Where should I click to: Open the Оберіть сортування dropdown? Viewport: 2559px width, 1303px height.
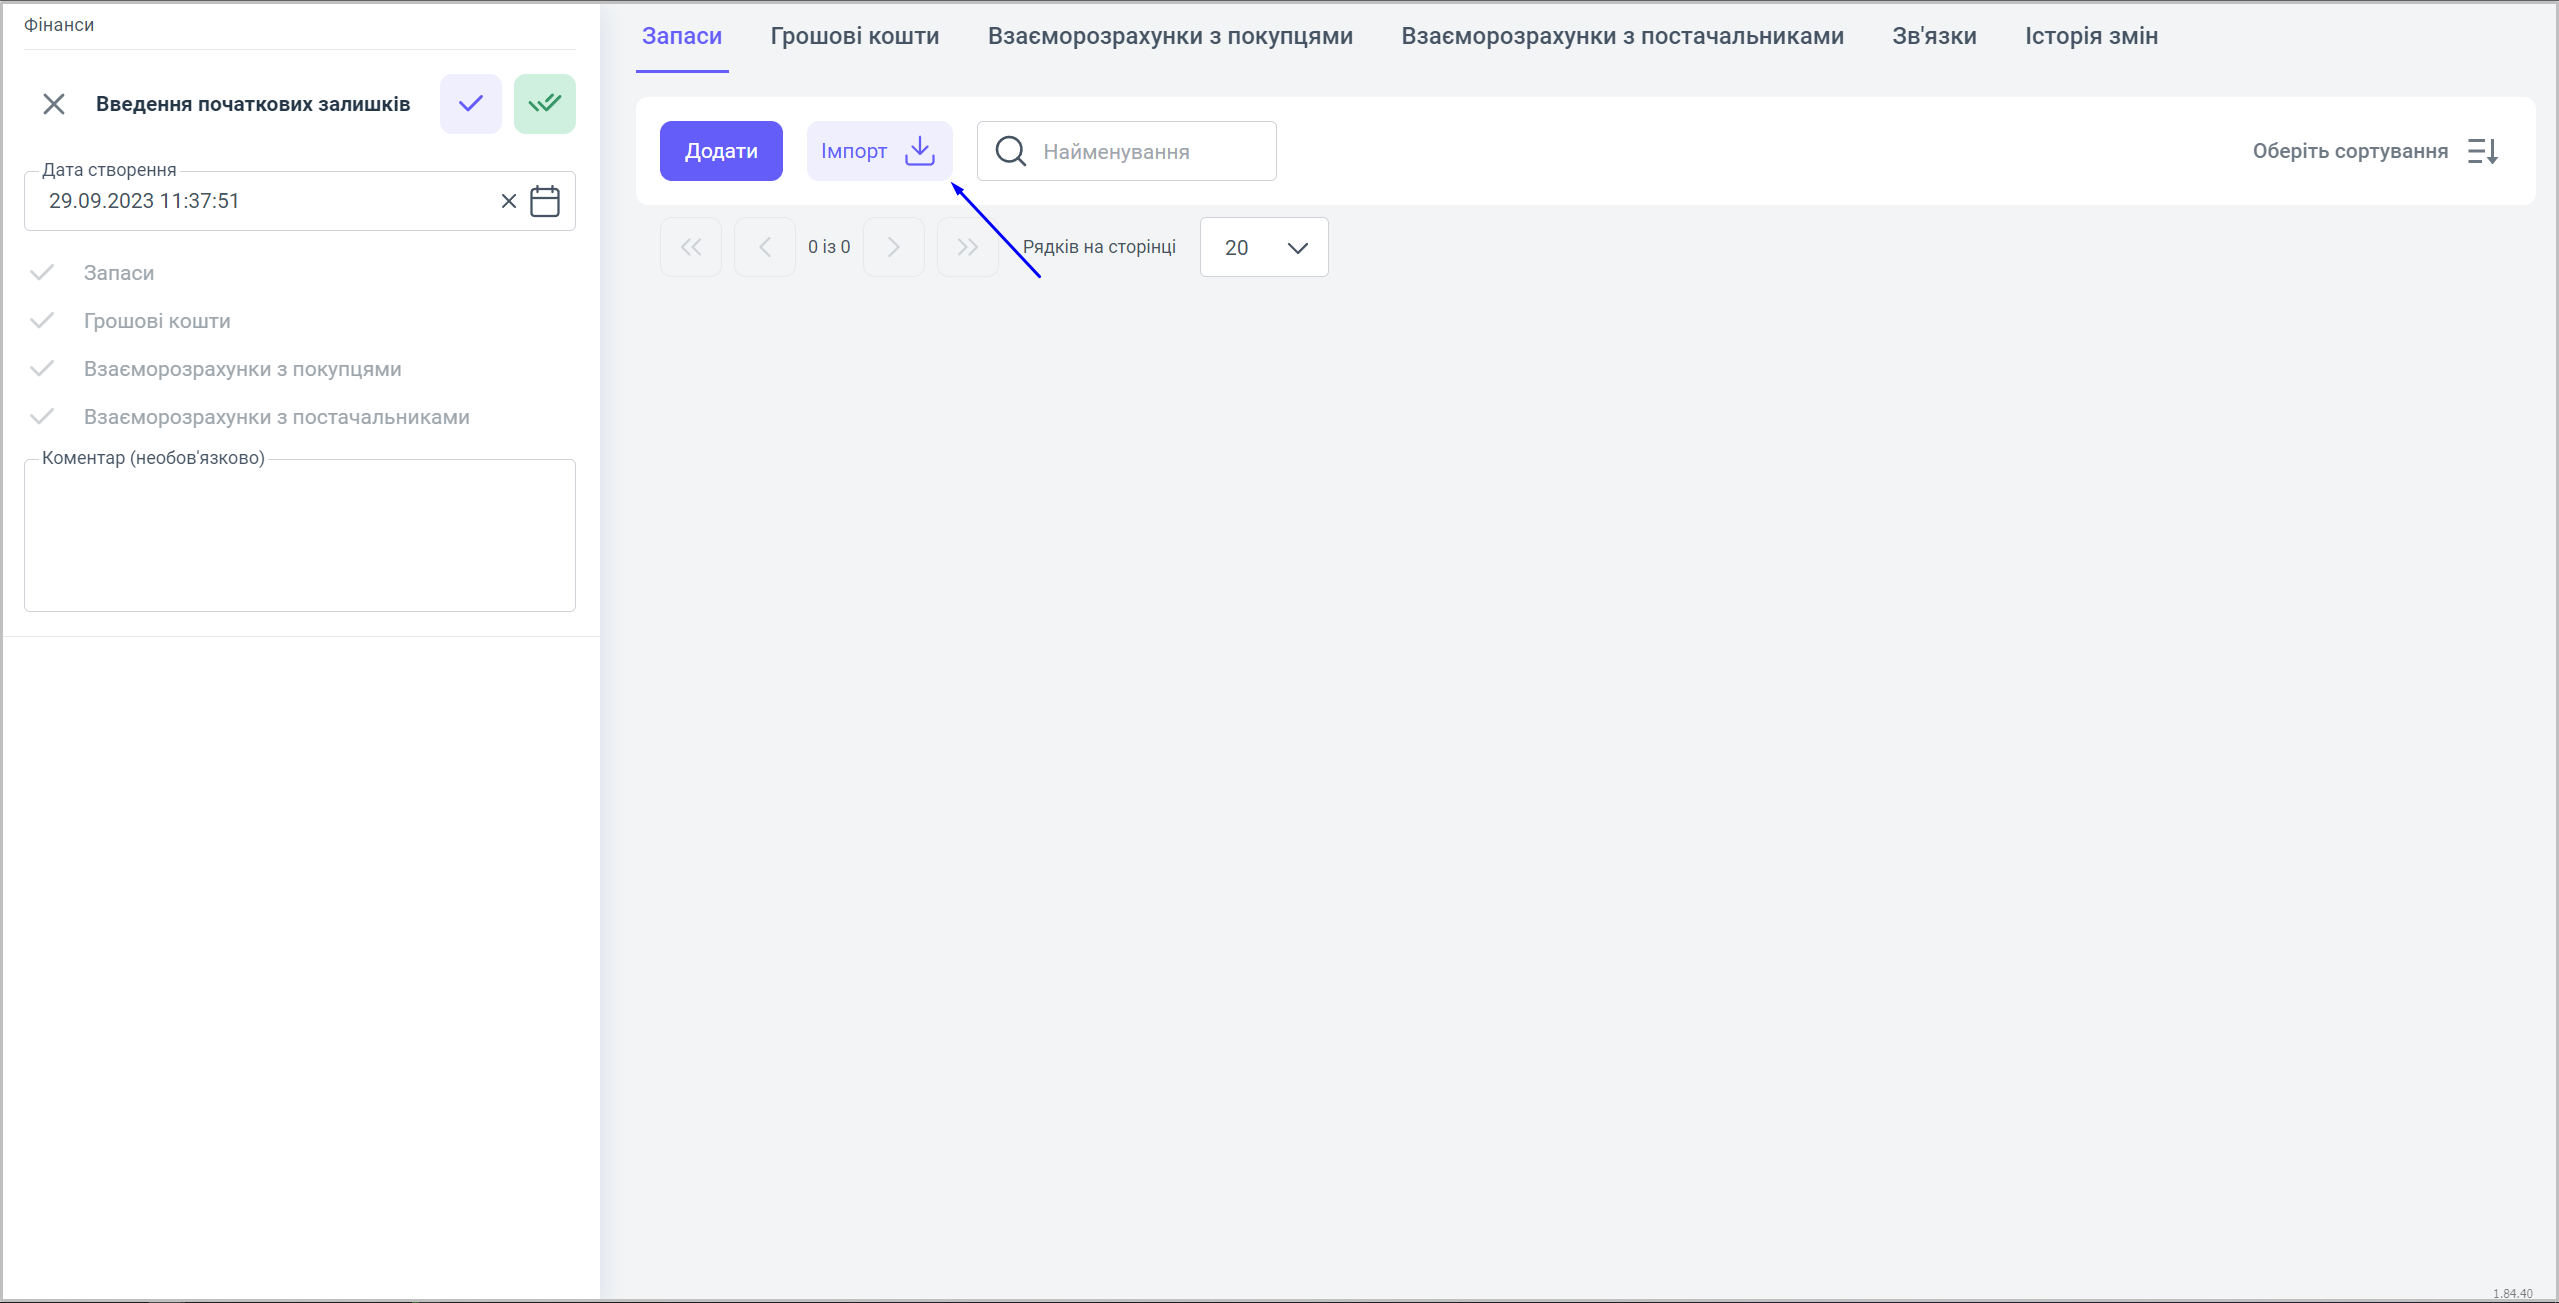click(2349, 151)
